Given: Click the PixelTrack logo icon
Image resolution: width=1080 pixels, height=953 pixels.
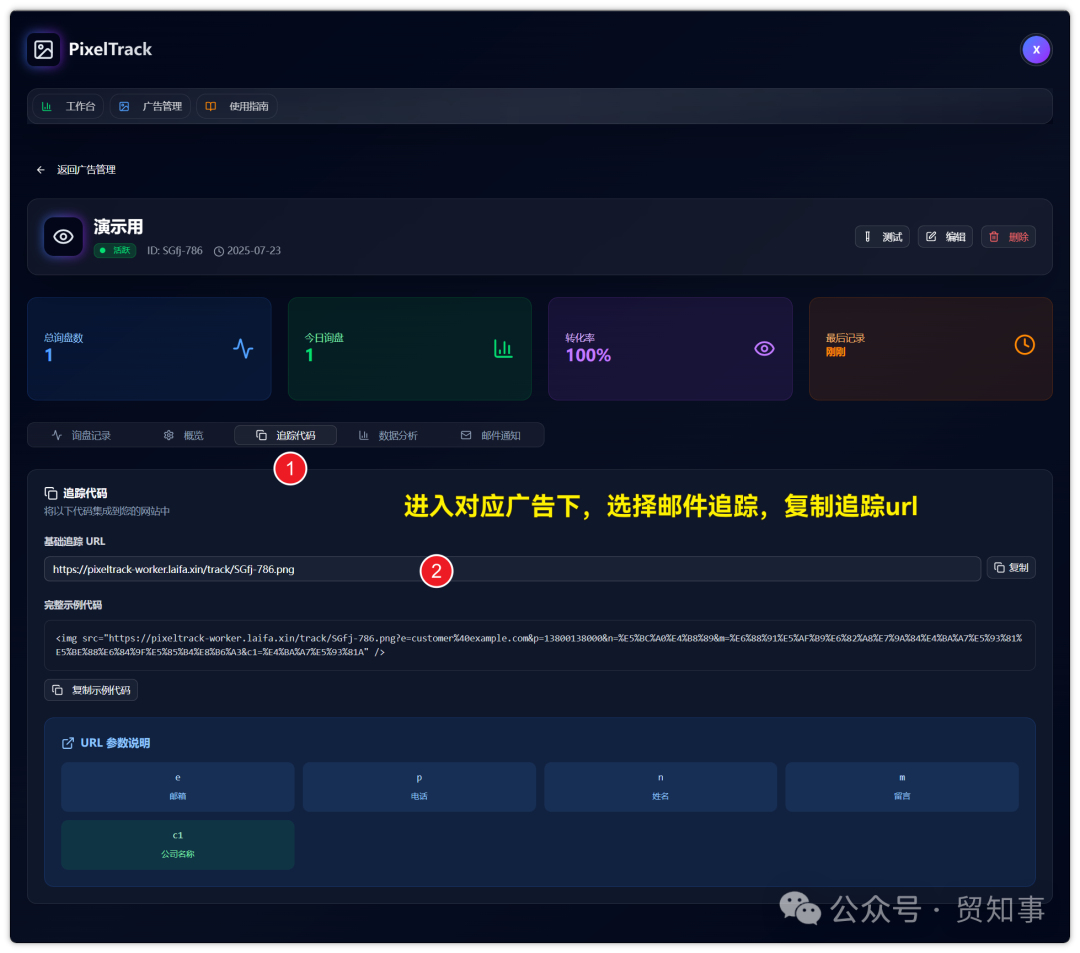Looking at the screenshot, I should (43, 50).
